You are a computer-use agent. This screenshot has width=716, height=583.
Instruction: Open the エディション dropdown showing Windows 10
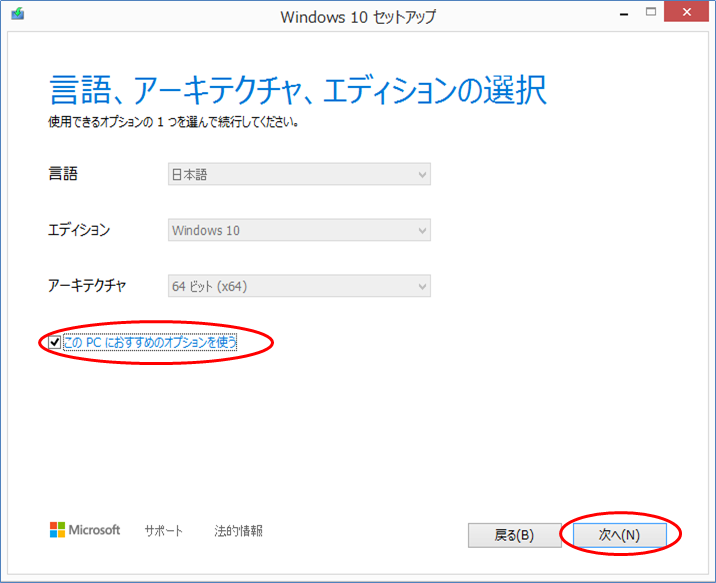(299, 230)
